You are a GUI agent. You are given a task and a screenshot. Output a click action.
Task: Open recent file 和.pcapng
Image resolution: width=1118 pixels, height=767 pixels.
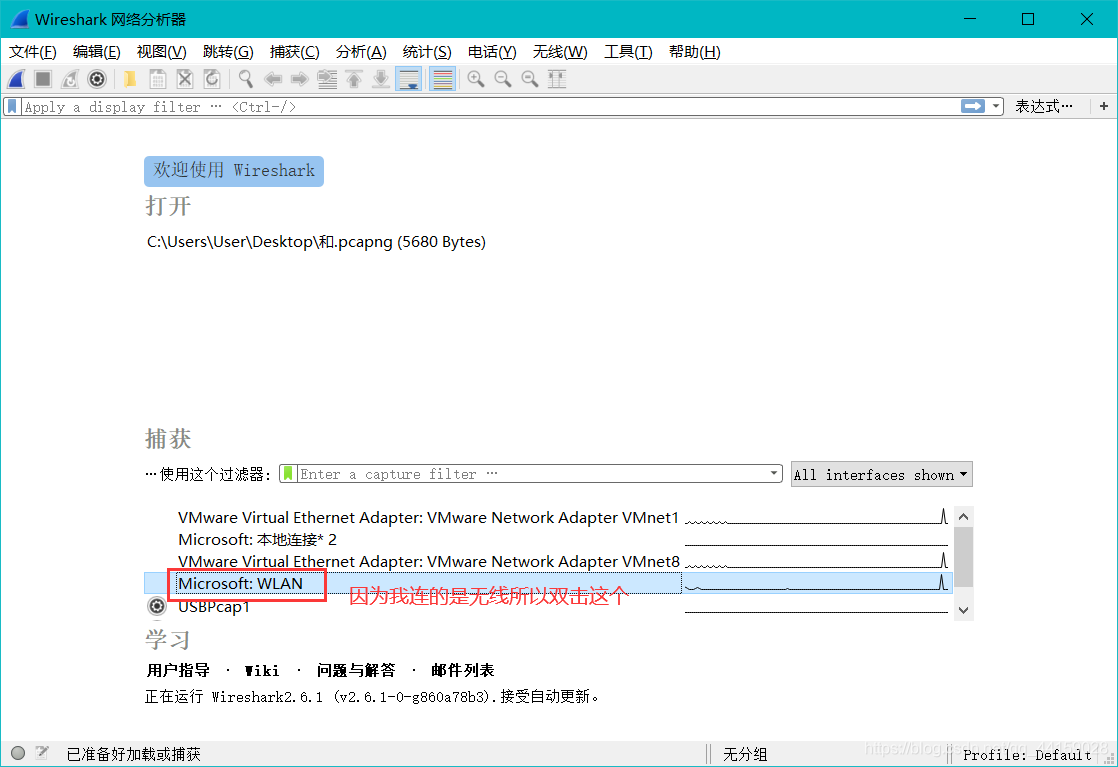pos(316,242)
